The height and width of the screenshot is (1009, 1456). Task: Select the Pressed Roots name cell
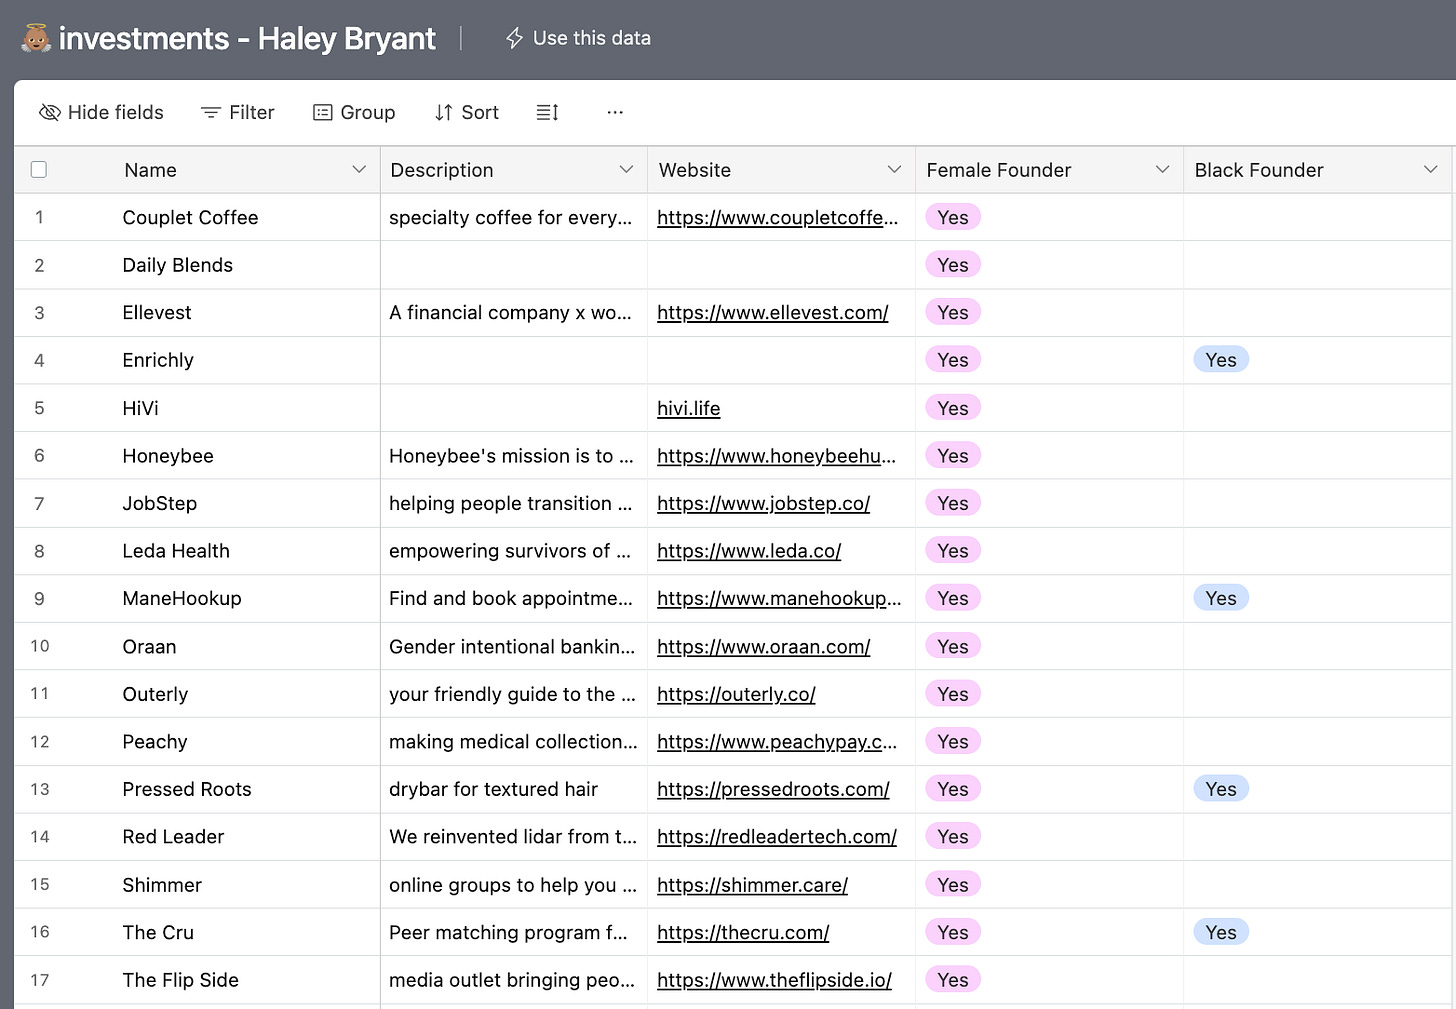pyautogui.click(x=247, y=789)
